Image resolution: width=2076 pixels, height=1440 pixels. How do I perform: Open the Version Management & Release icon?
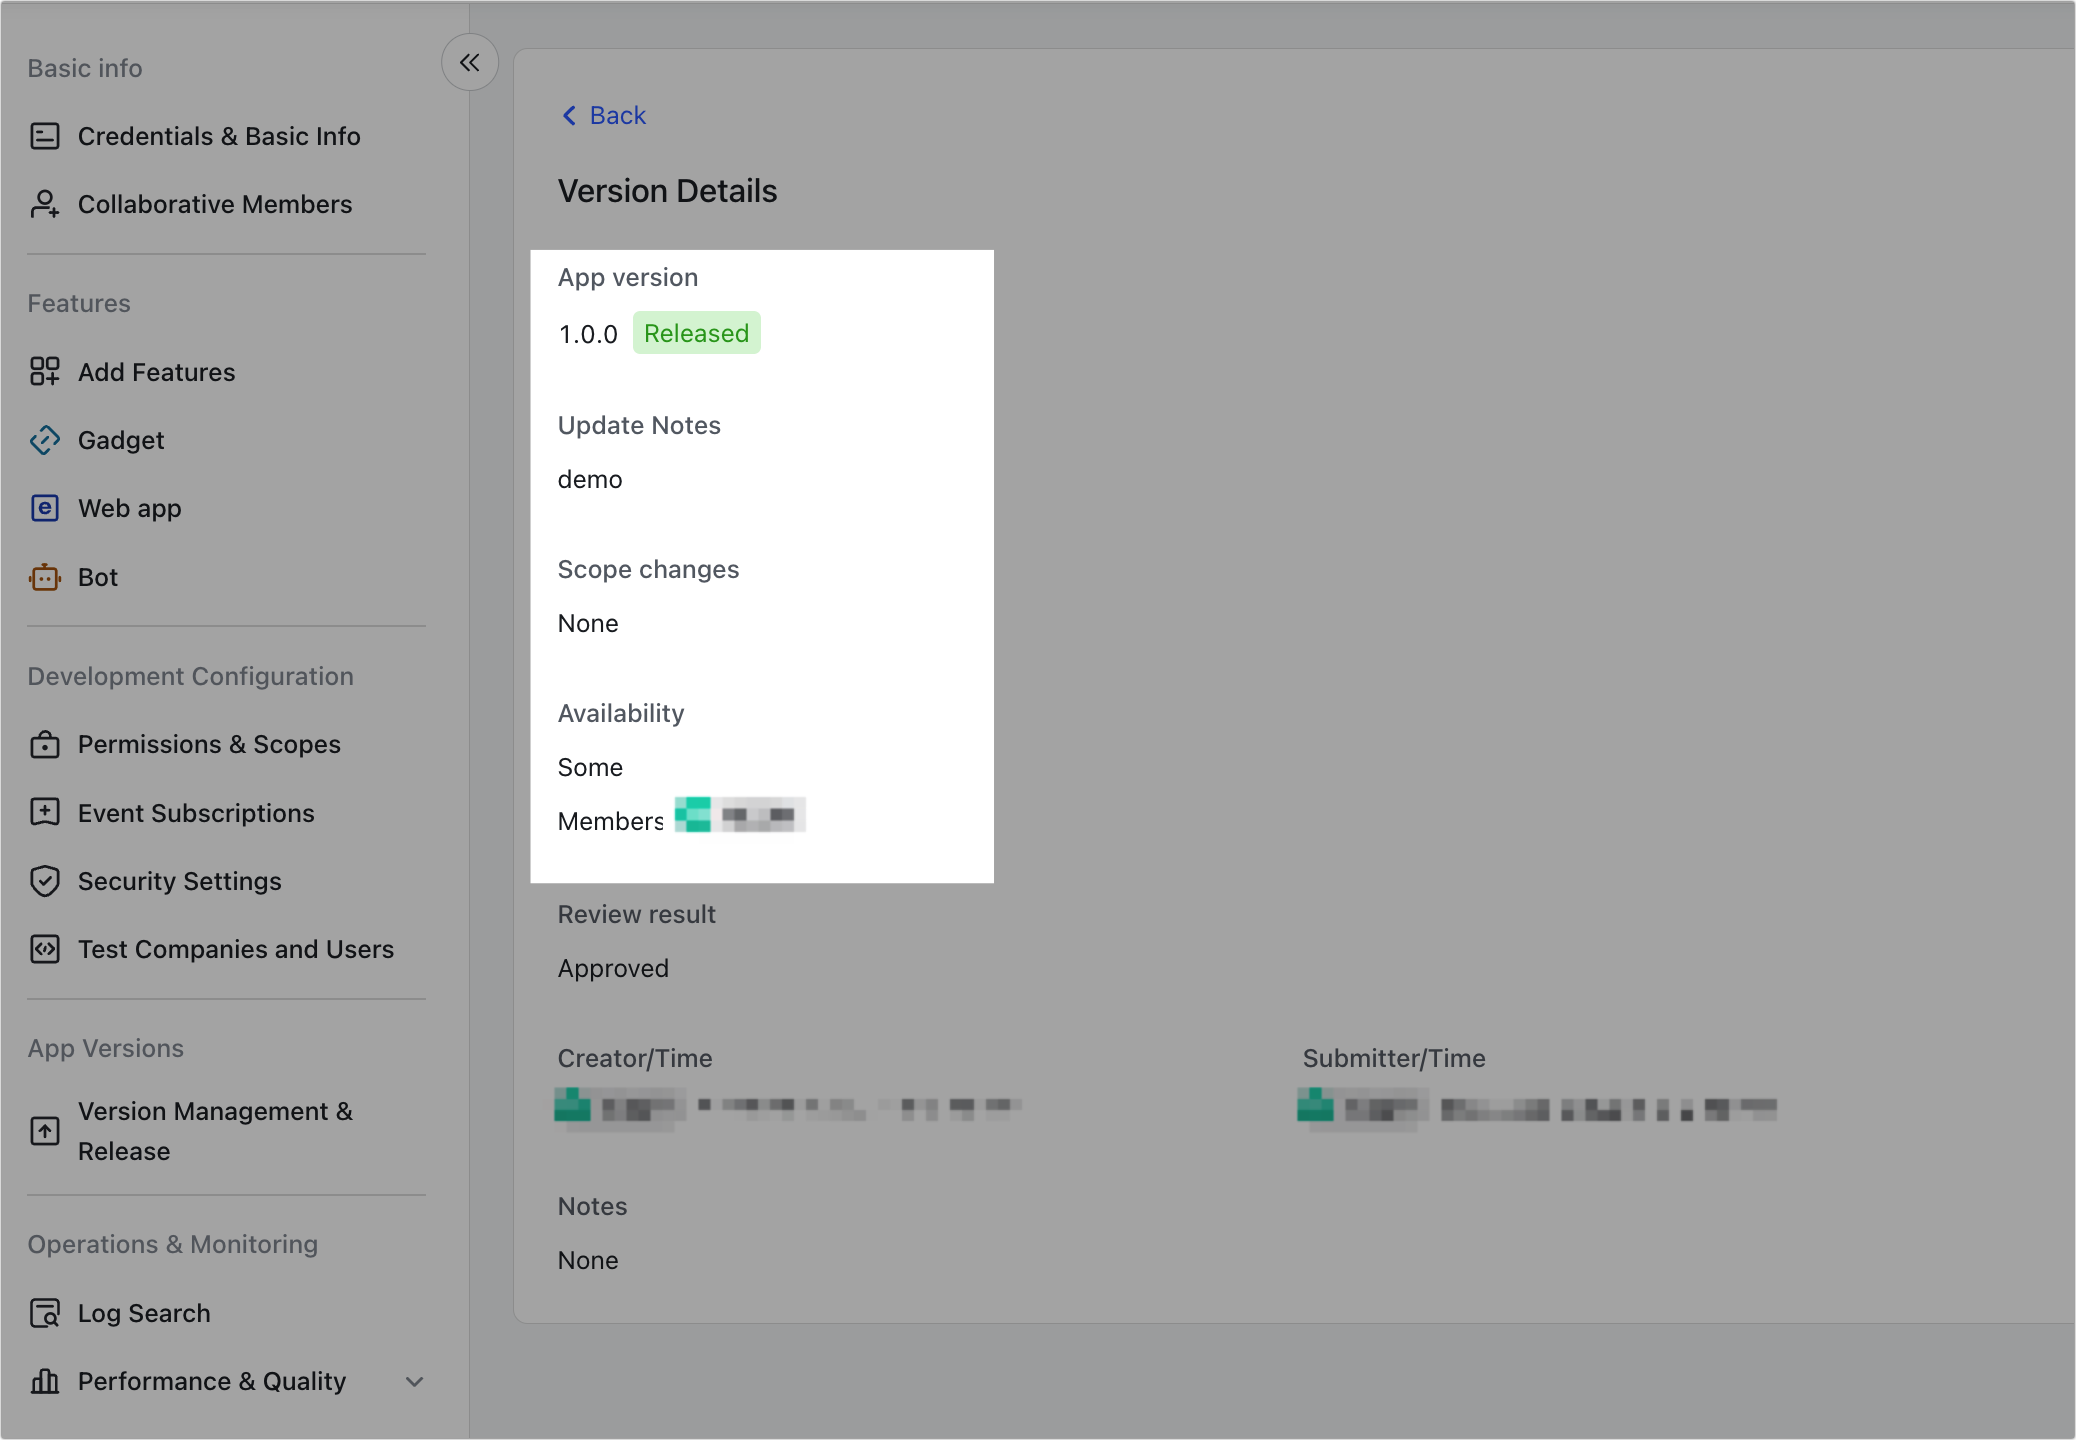click(x=44, y=1131)
